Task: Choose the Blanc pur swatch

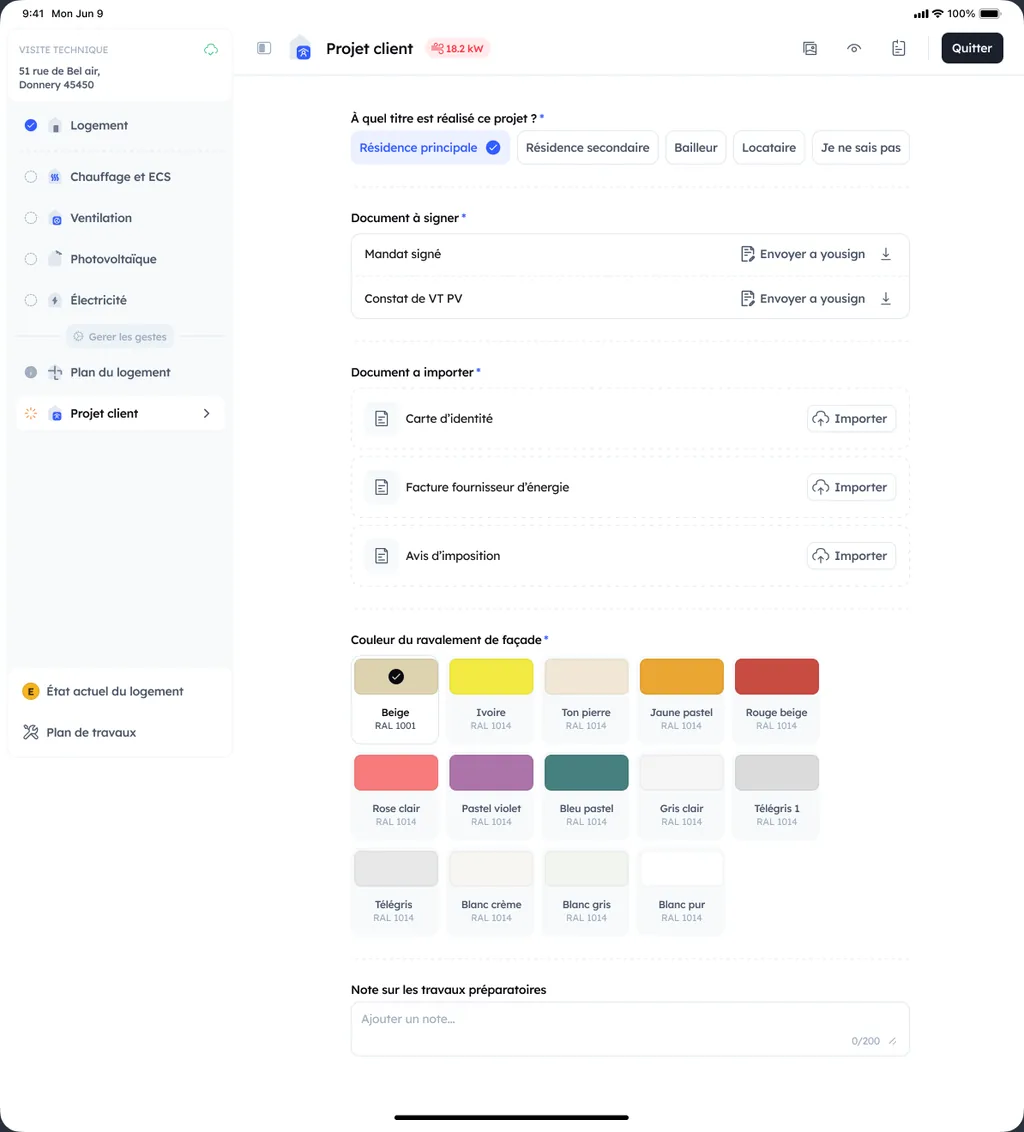Action: pyautogui.click(x=681, y=891)
